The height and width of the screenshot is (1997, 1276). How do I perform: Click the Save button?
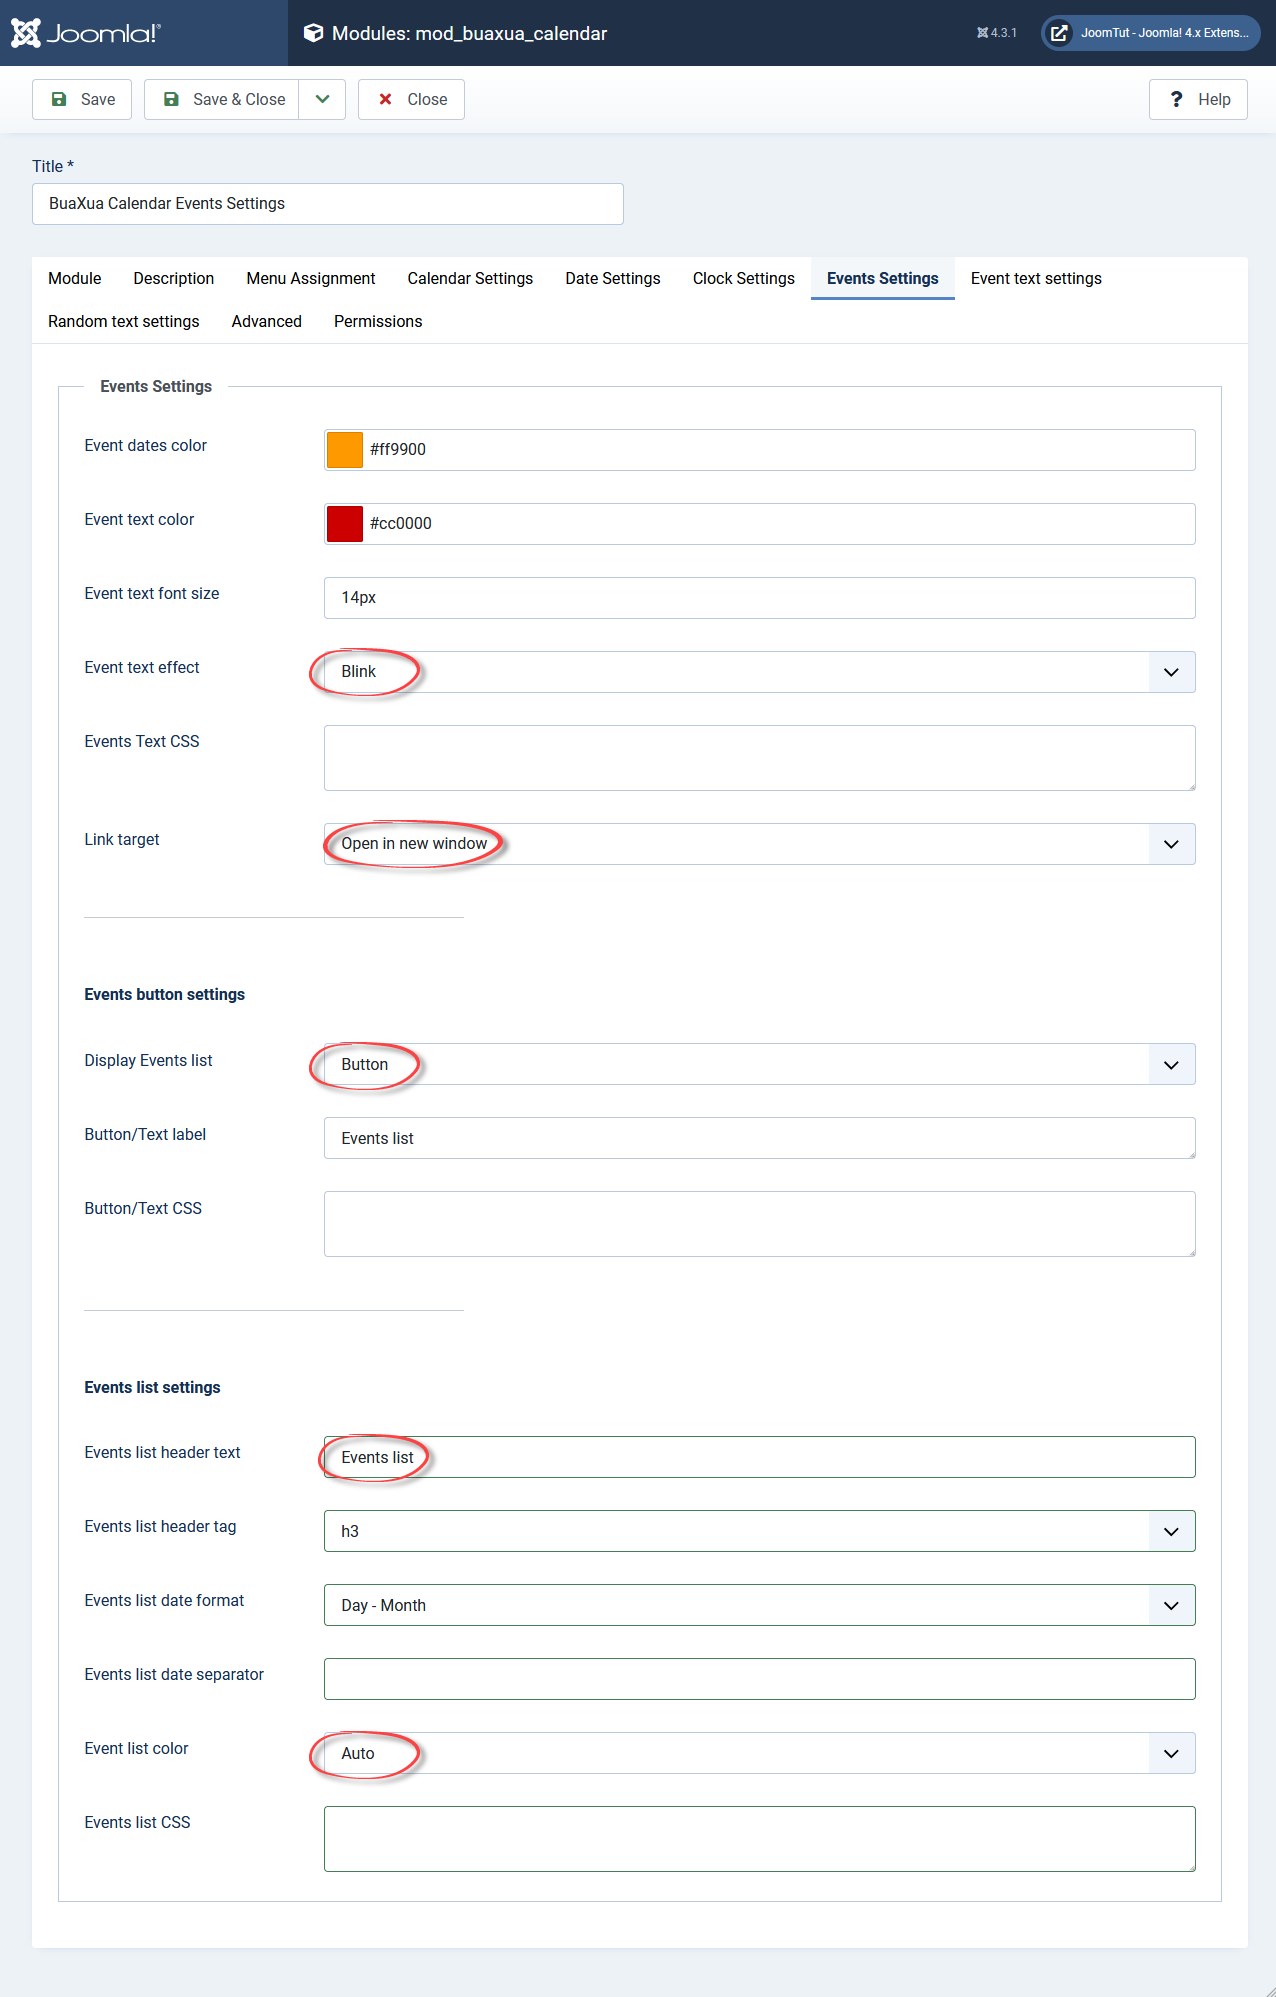(82, 99)
